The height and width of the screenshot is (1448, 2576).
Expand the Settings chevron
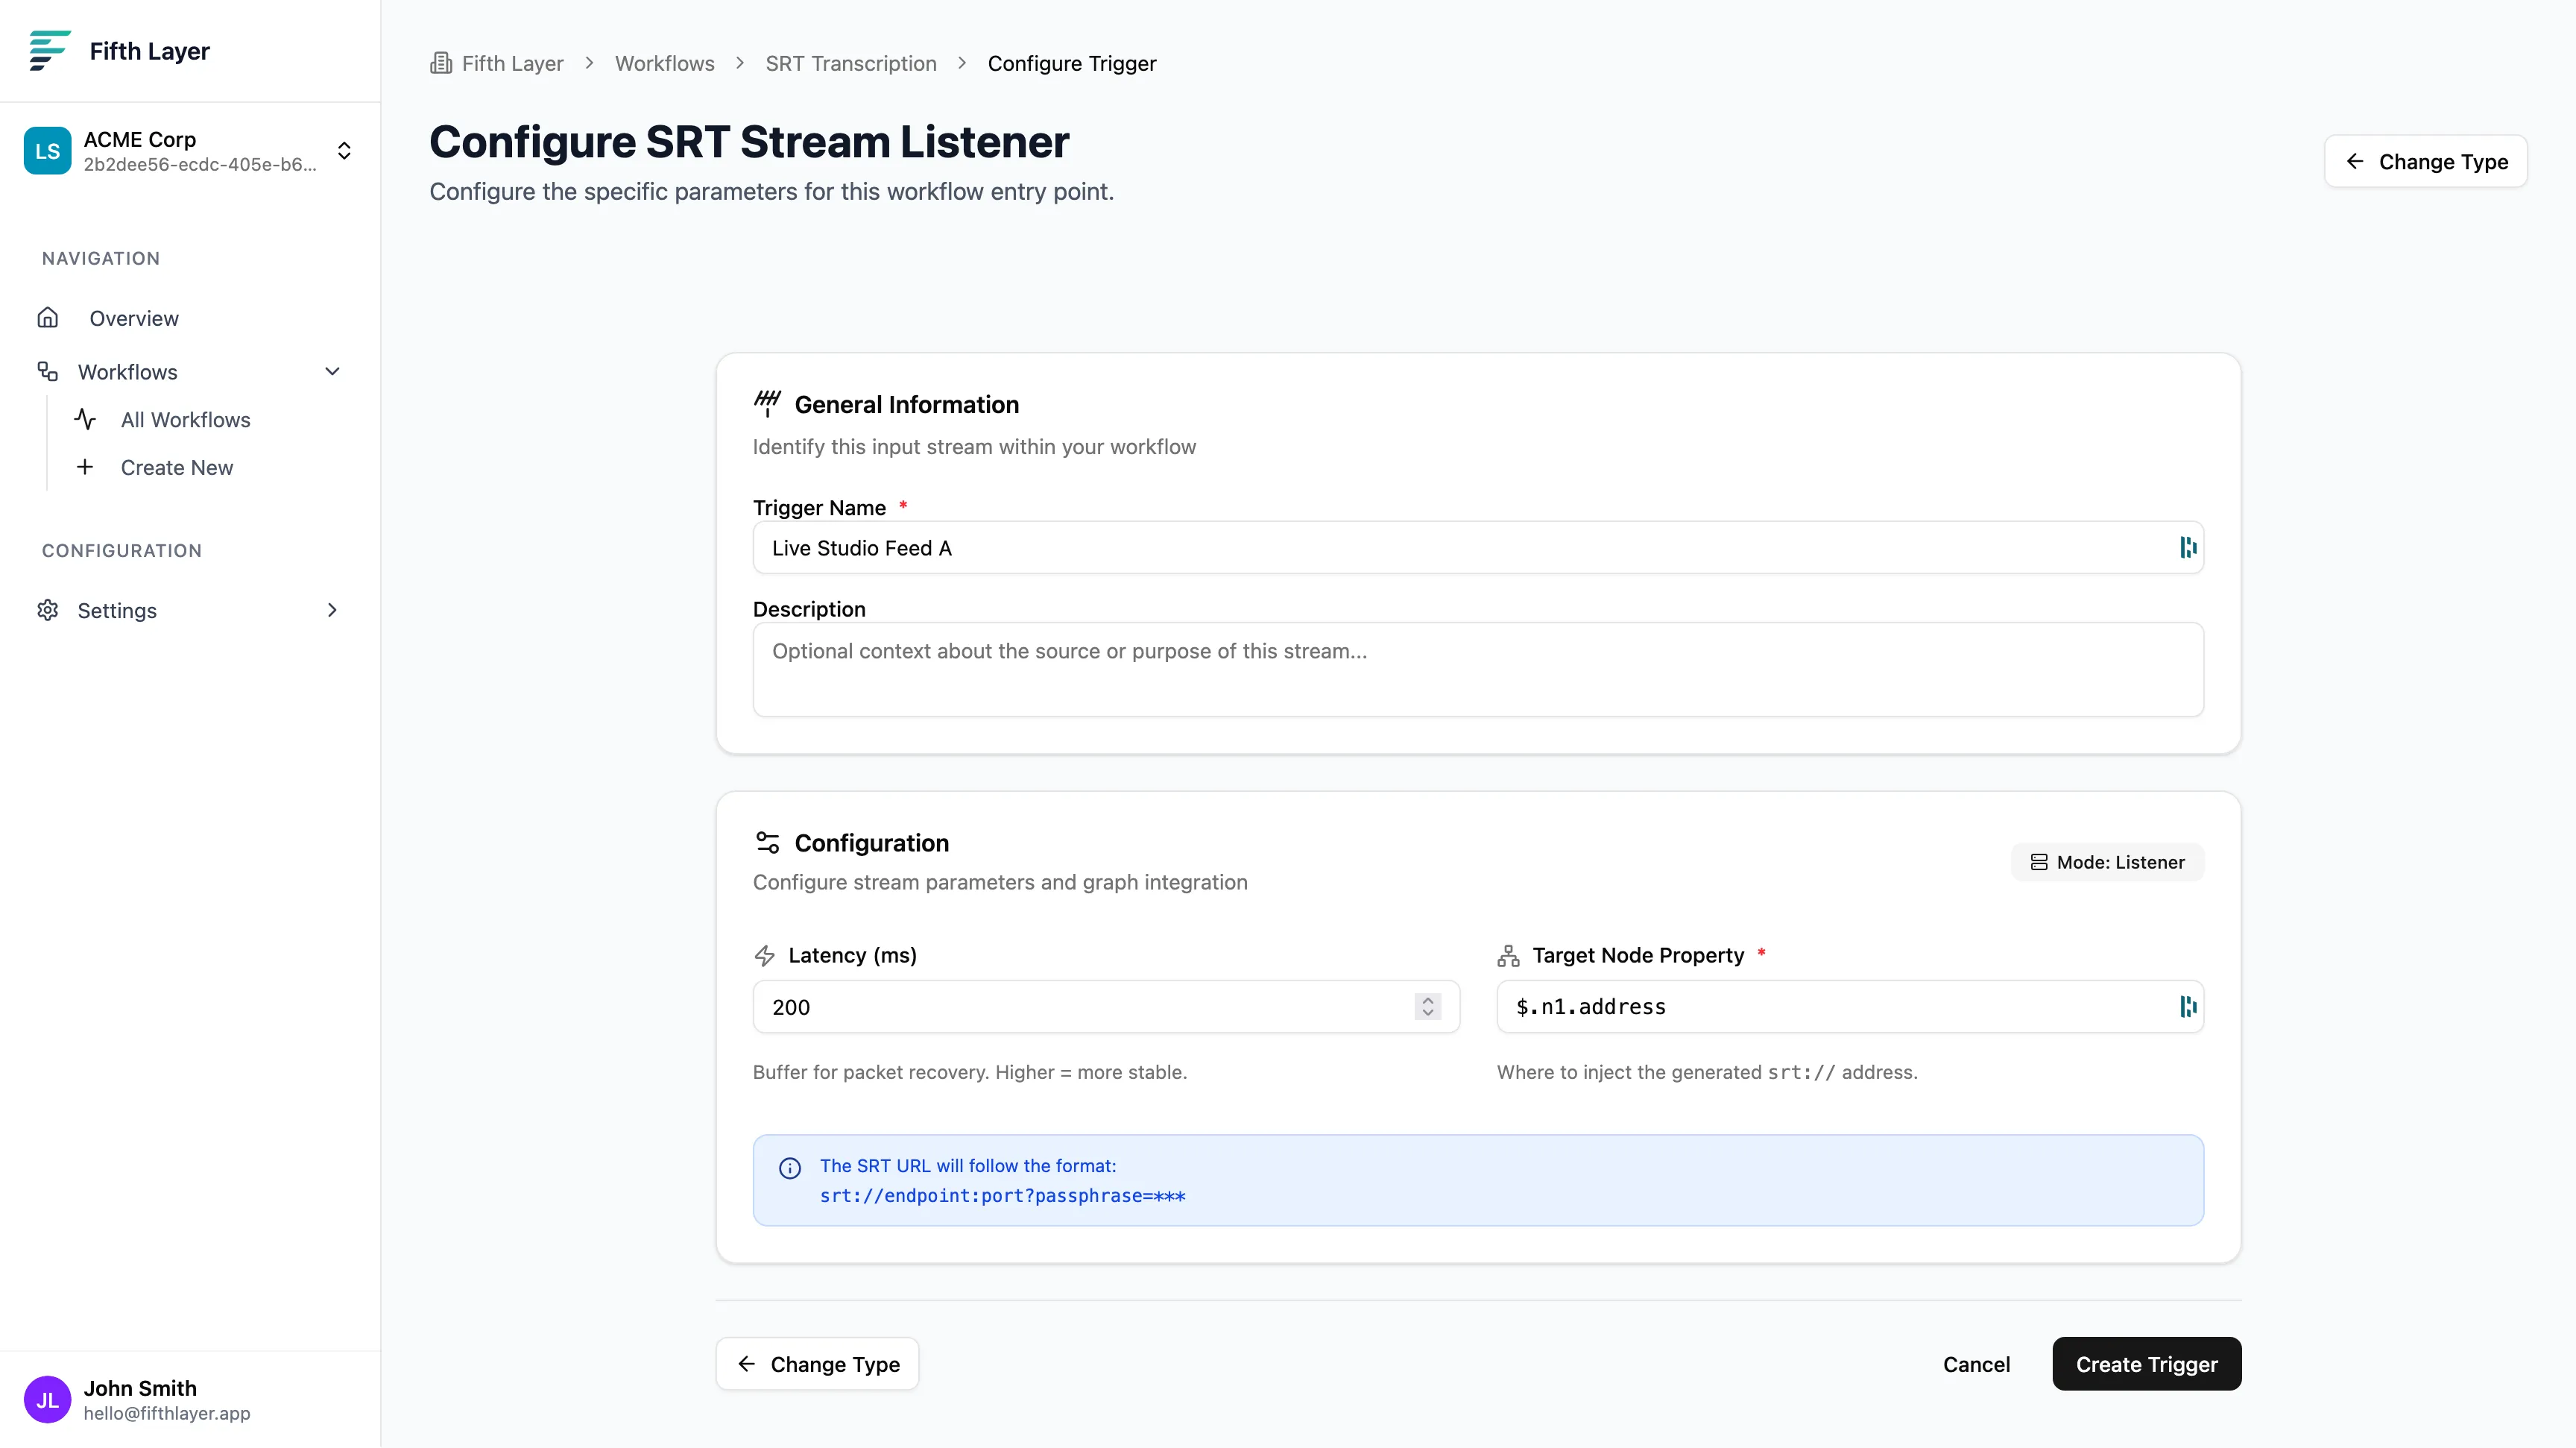click(x=333, y=610)
